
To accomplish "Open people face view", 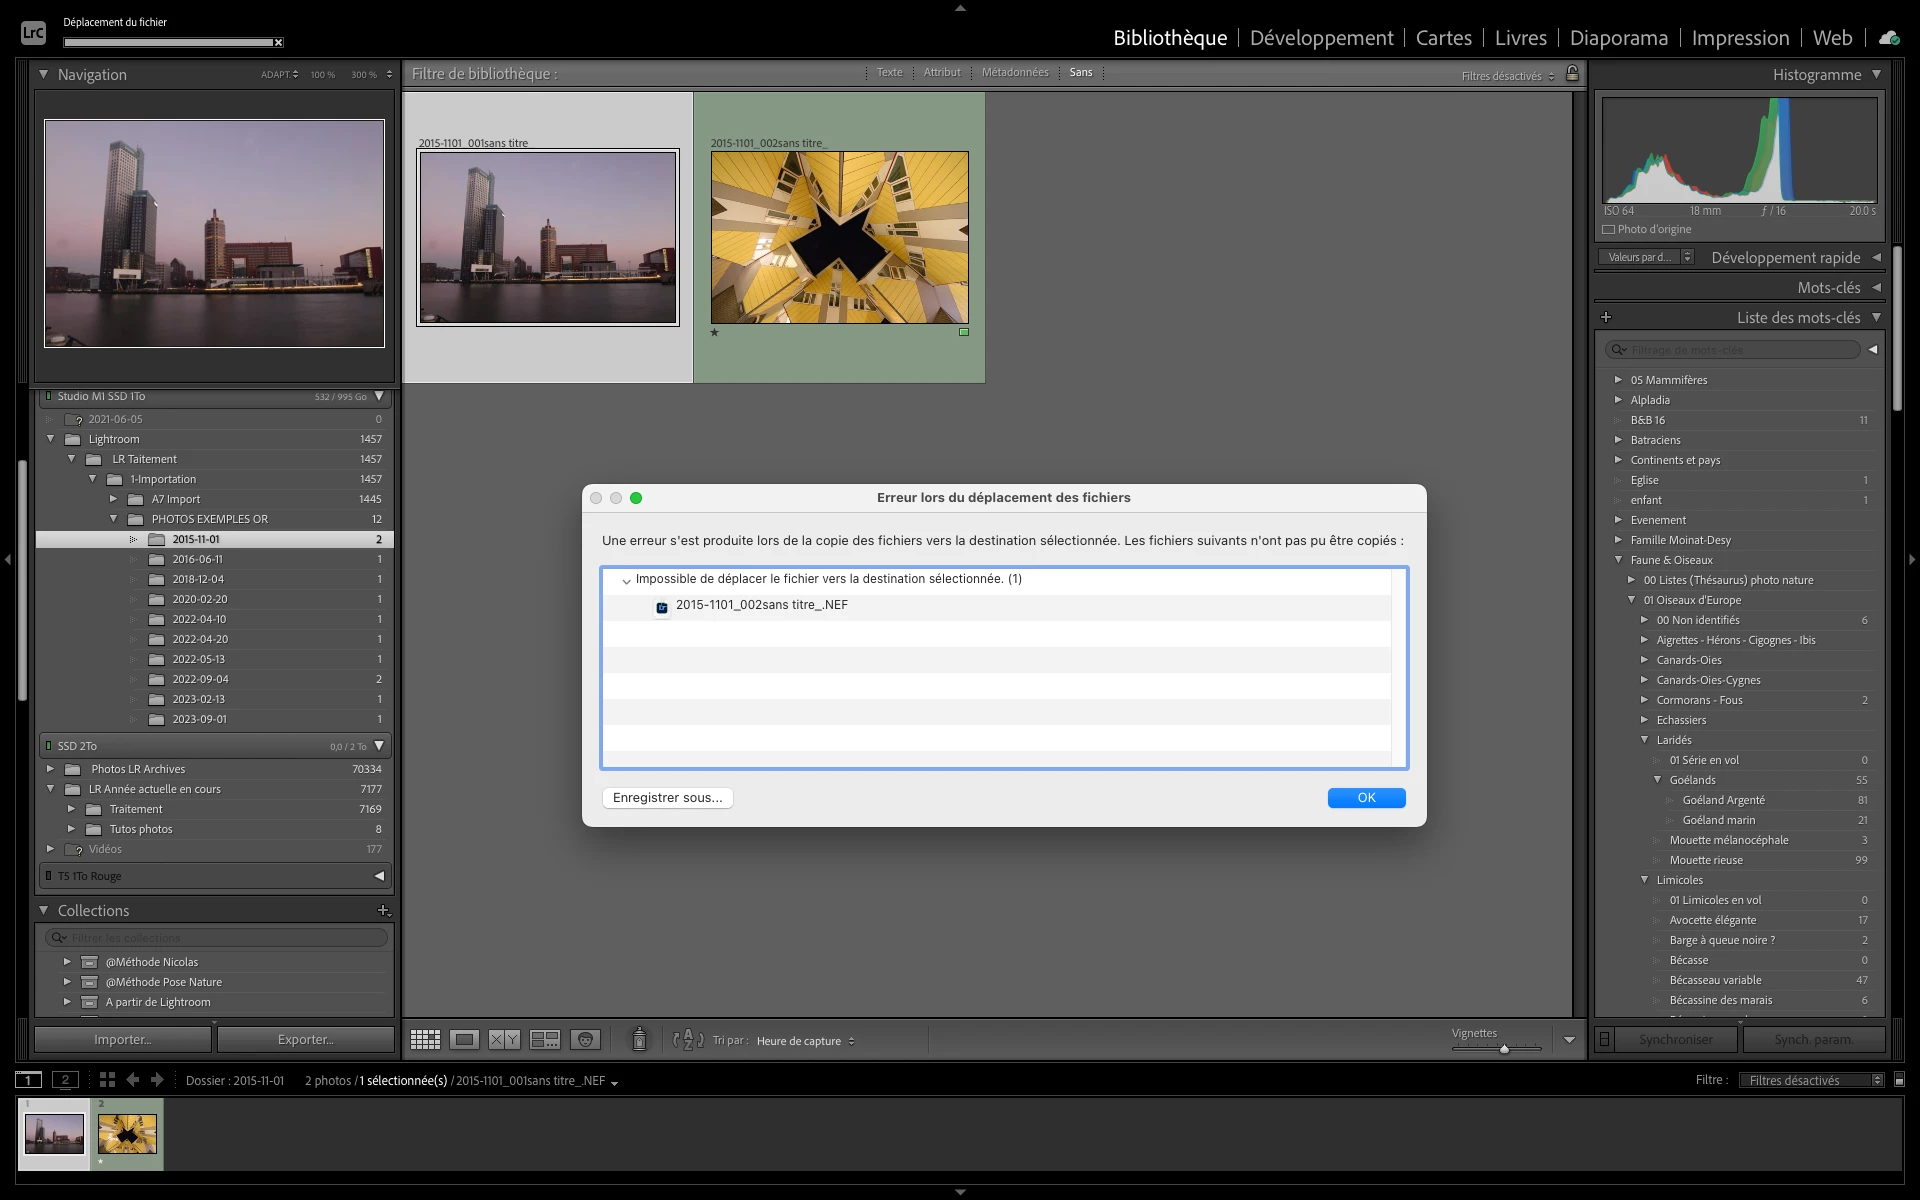I will click(585, 1040).
